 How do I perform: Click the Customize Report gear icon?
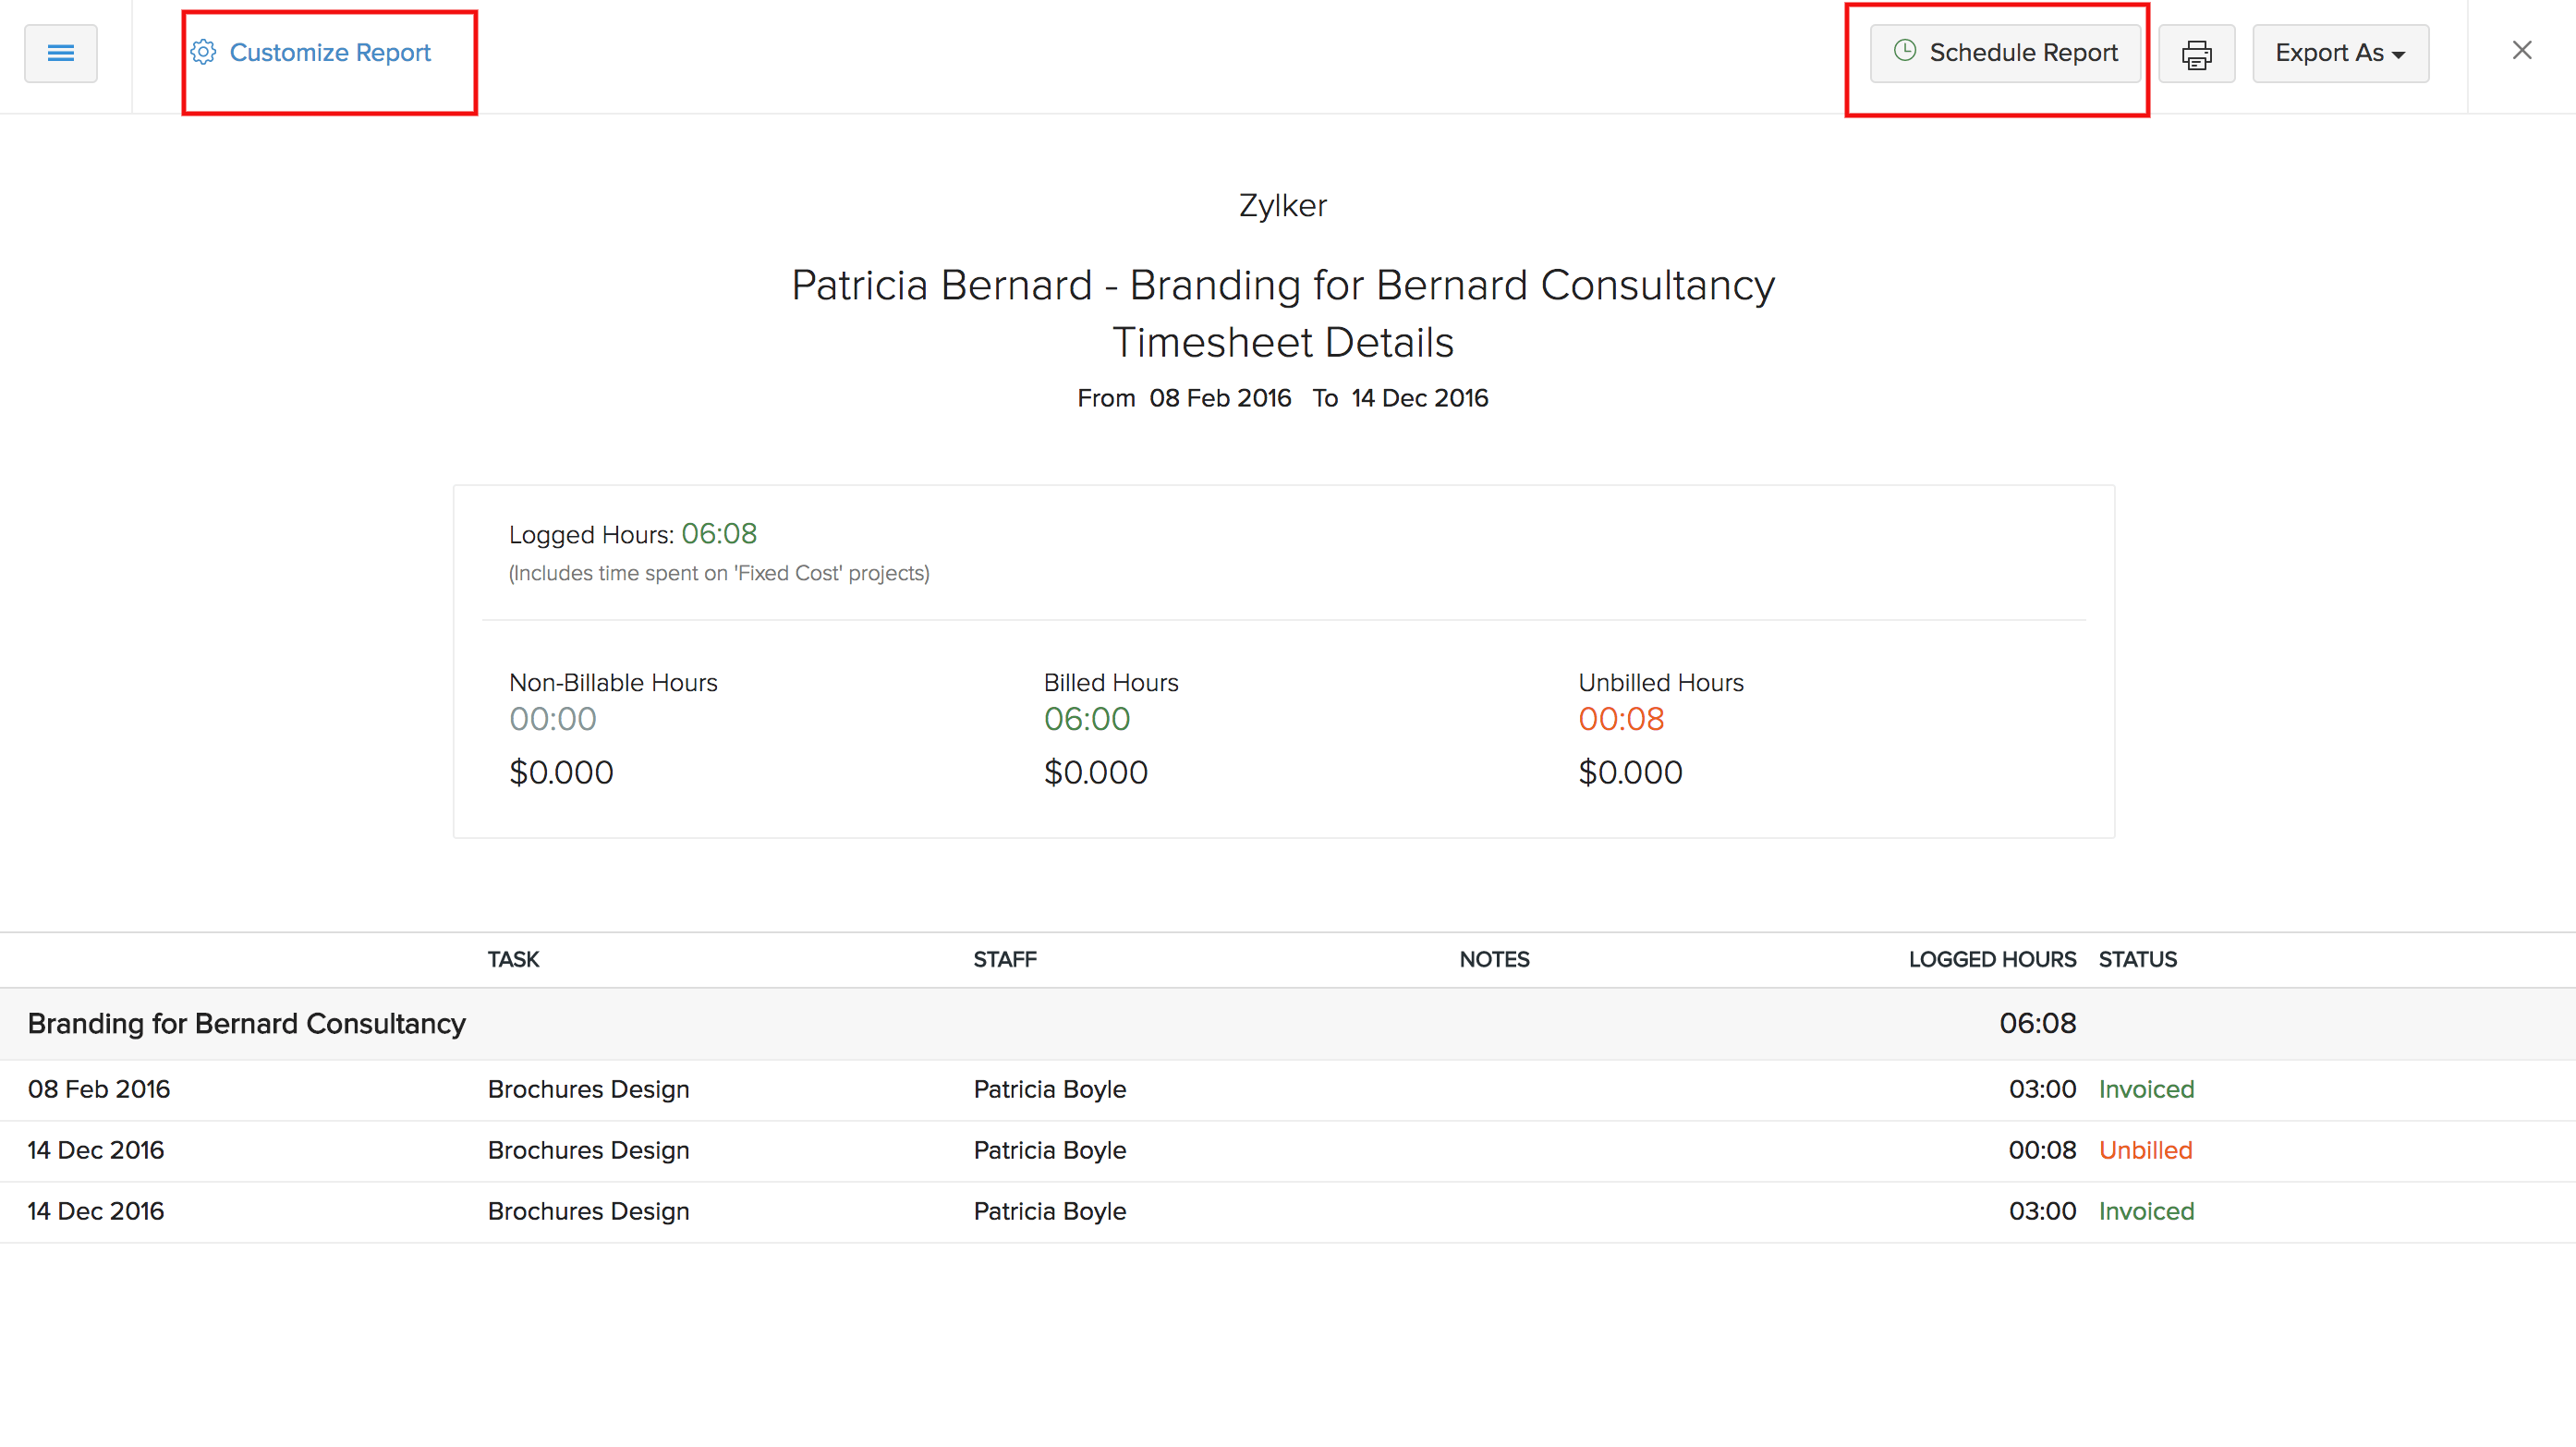point(203,52)
